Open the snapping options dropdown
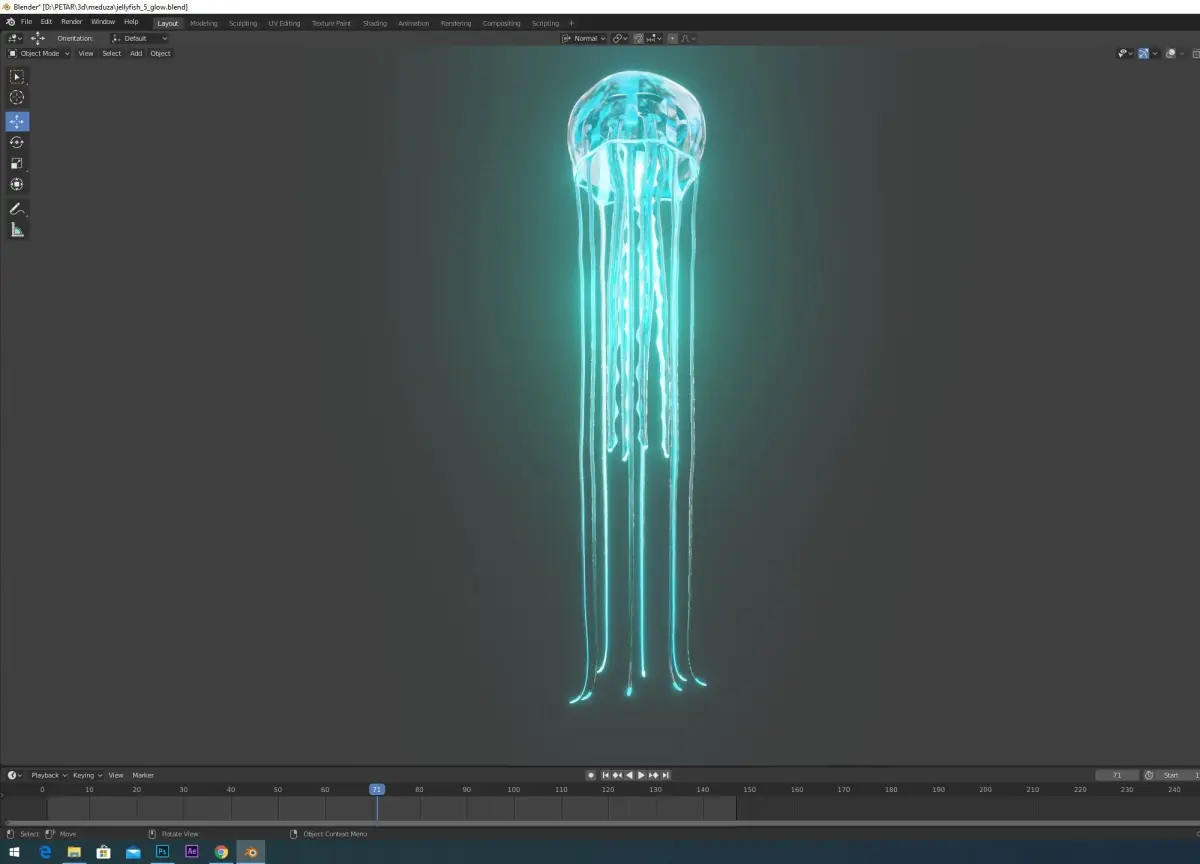The image size is (1200, 864). coord(654,38)
